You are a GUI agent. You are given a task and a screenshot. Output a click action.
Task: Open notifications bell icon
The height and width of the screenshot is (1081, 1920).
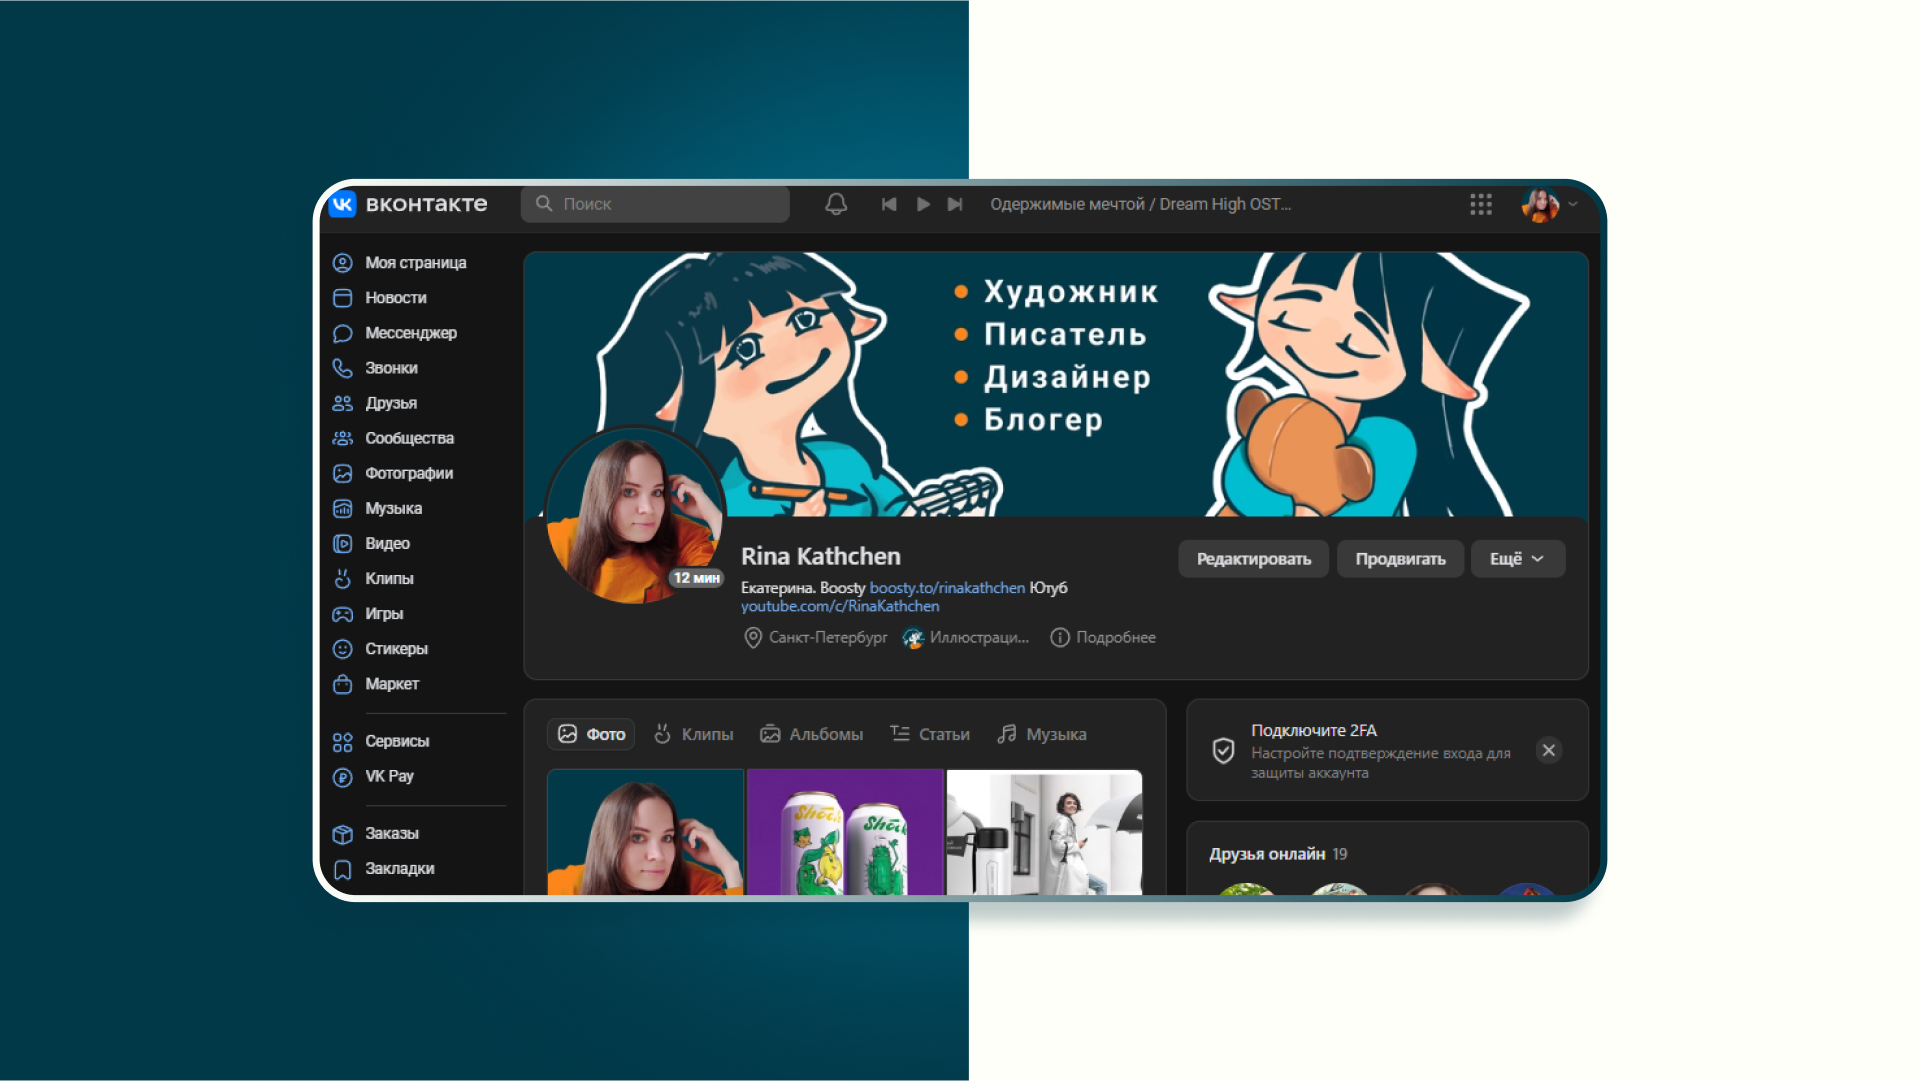coord(836,204)
